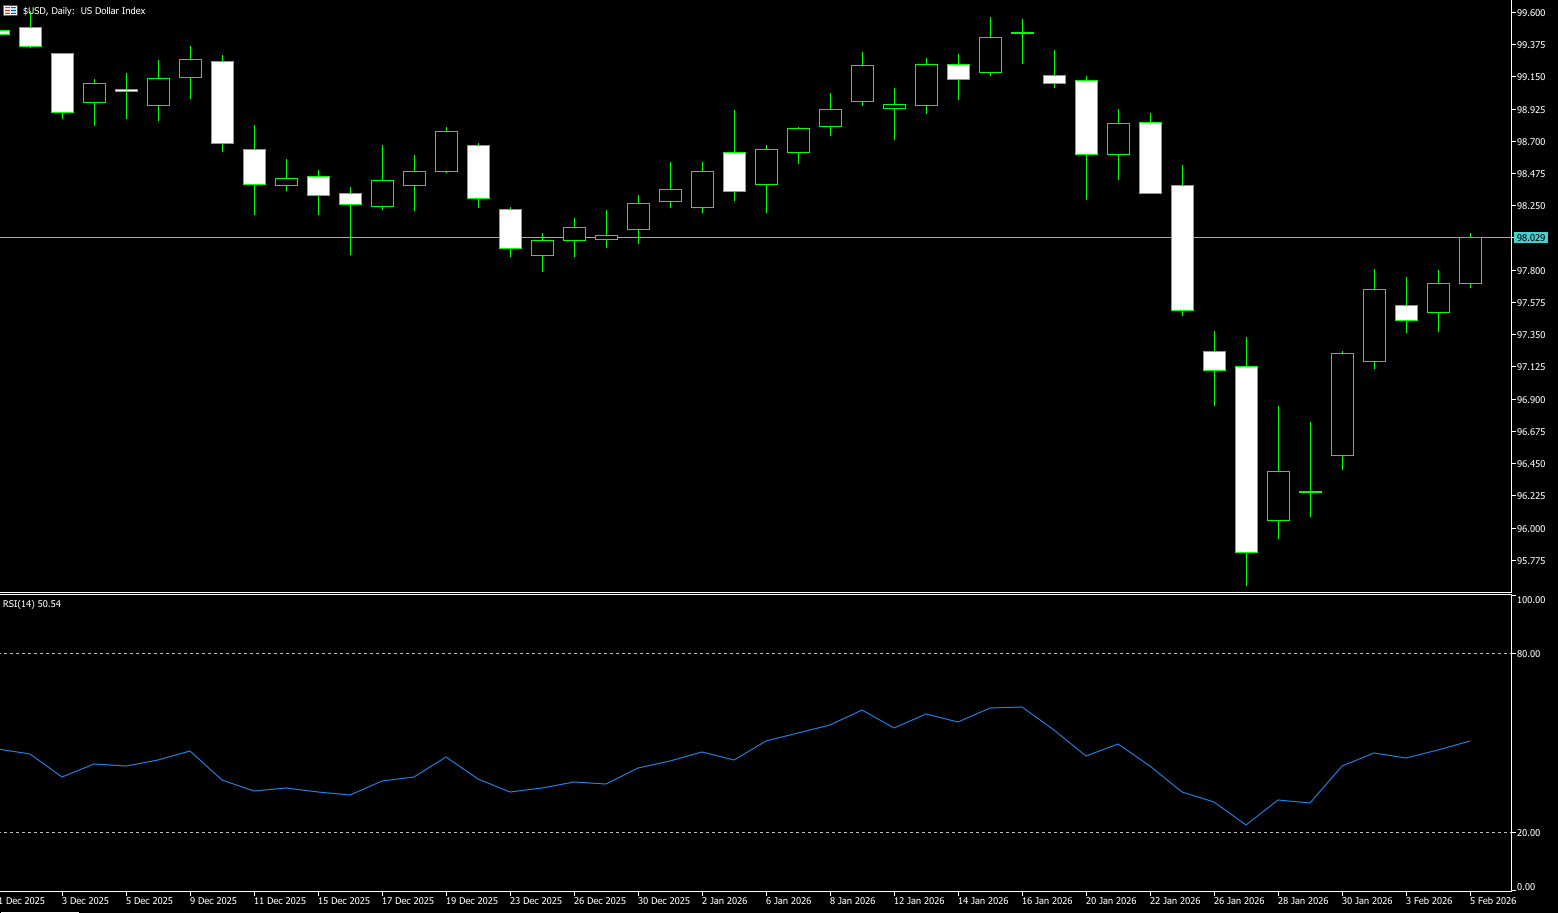
Task: Click the 99.600 label on the price axis
Action: click(1529, 13)
